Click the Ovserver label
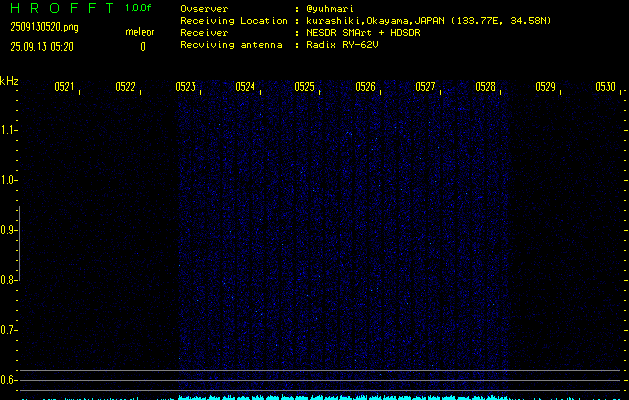The image size is (629, 400). pyautogui.click(x=204, y=9)
